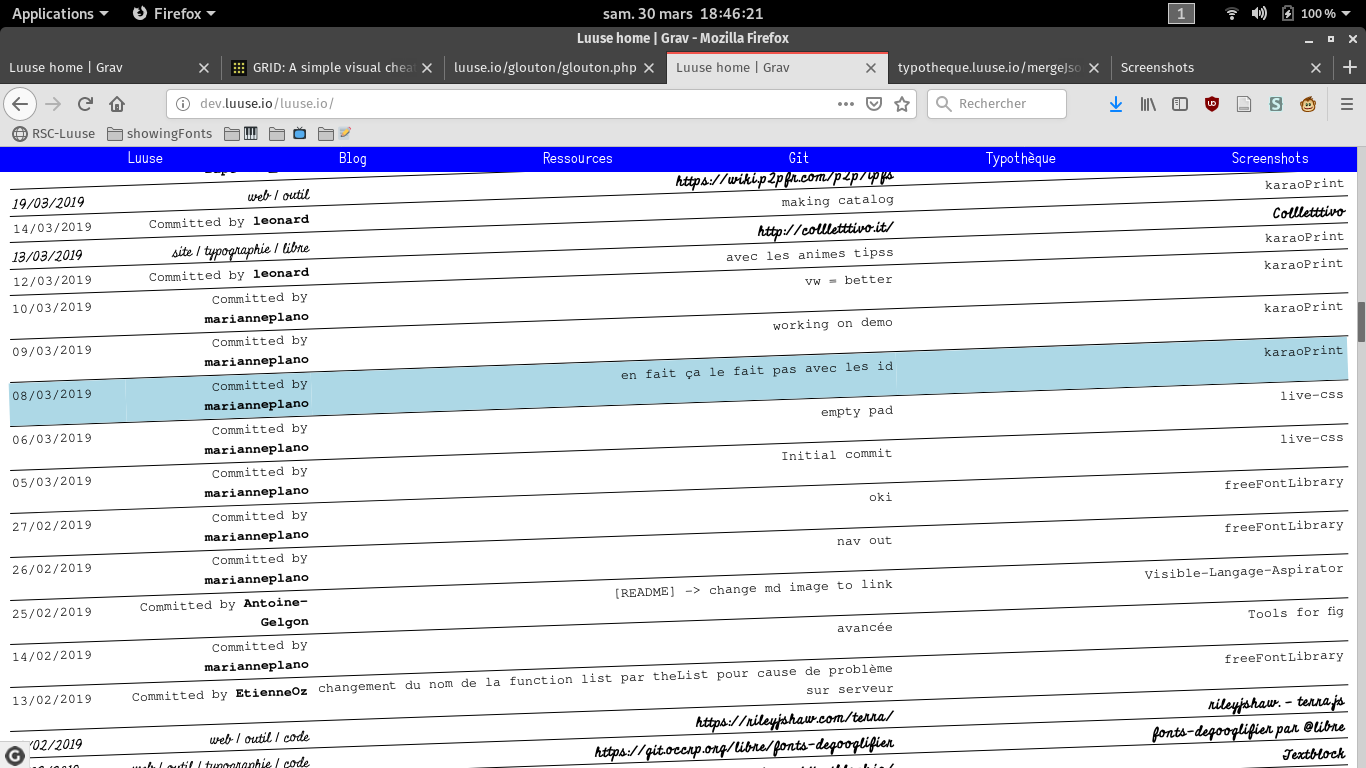Open the Firefox downloads panel
Image resolution: width=1366 pixels, height=768 pixels.
pos(1116,104)
